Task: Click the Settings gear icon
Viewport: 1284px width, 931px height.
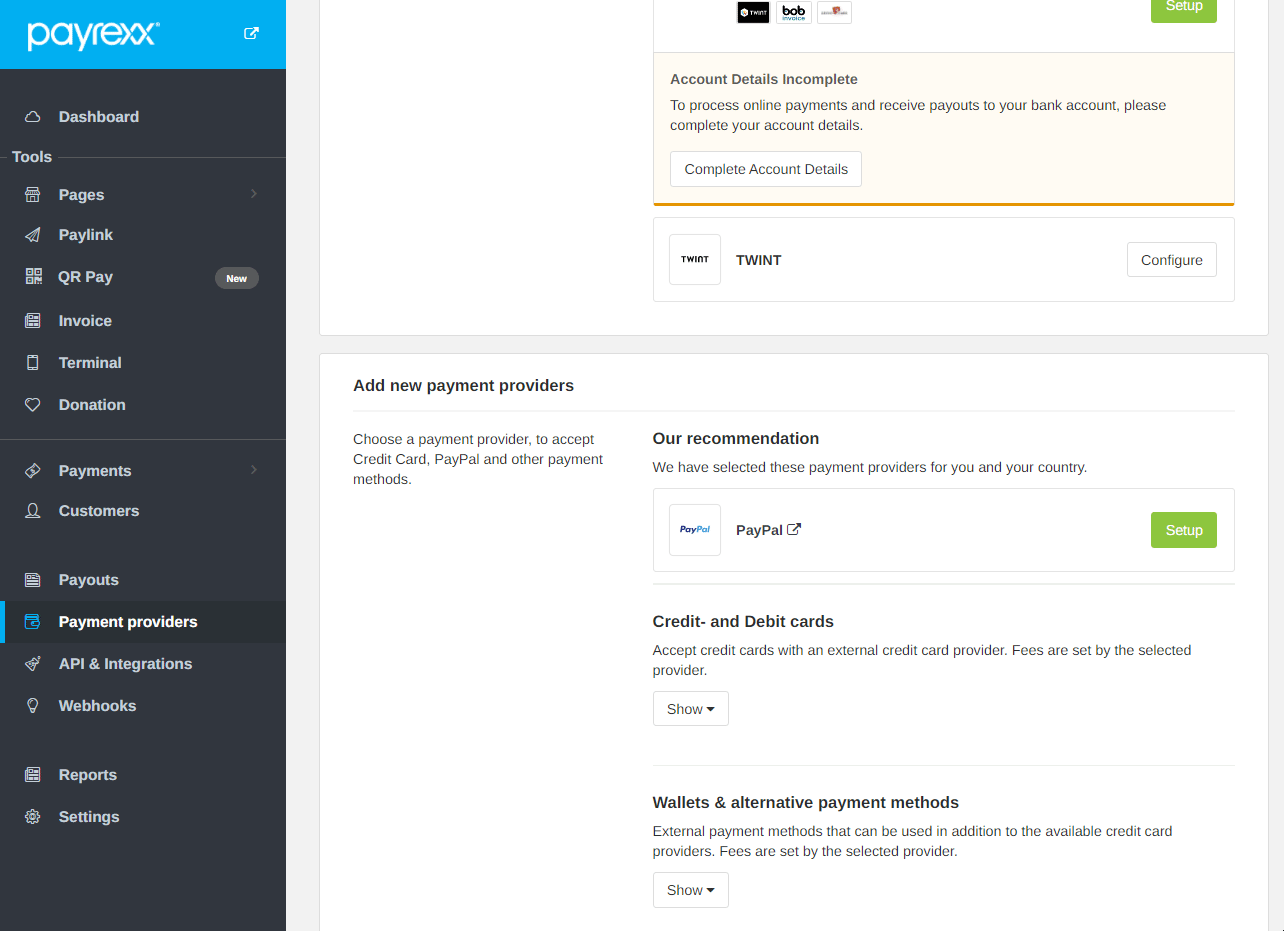Action: point(33,817)
